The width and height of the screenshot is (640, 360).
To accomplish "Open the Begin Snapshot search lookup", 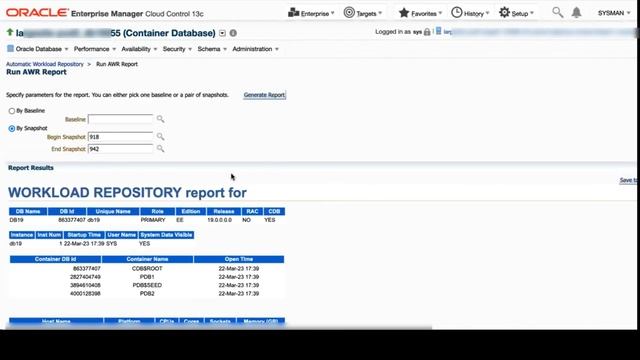I will (160, 136).
